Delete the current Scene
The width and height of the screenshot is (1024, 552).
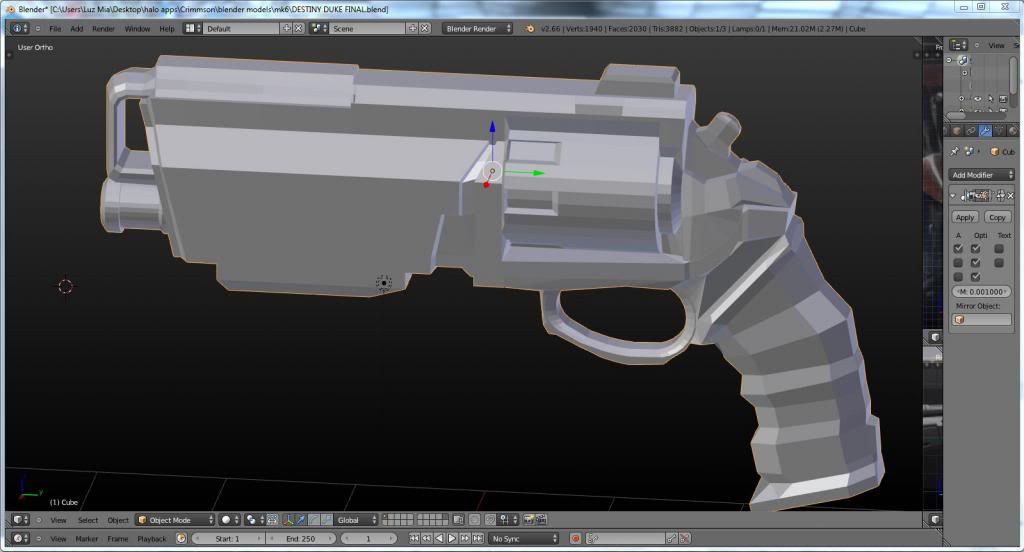coord(425,29)
